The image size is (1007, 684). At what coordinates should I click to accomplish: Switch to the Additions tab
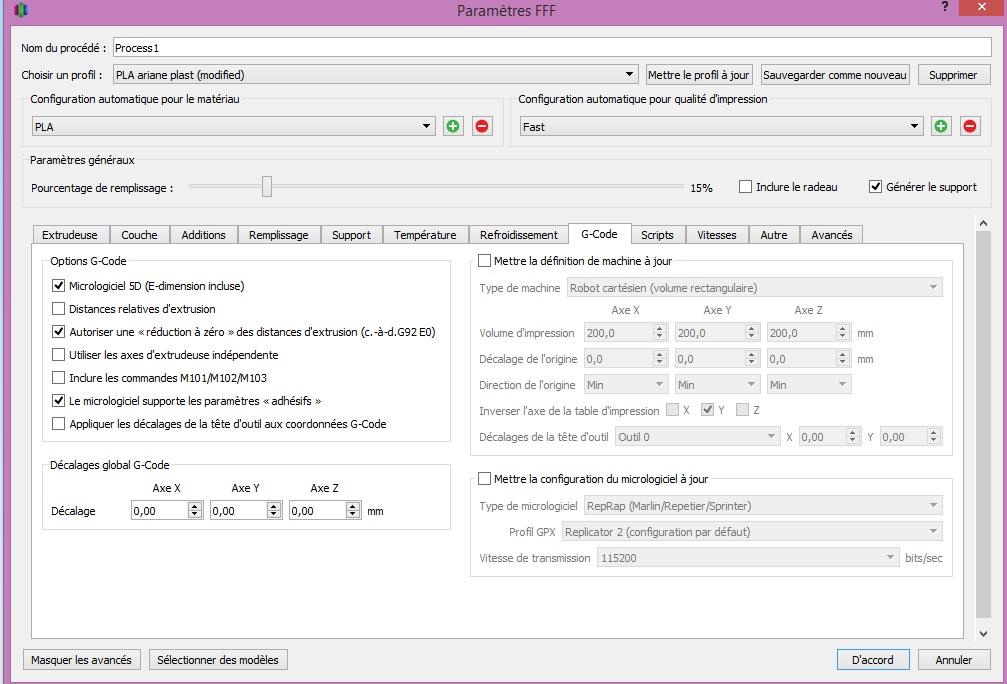[x=203, y=235]
